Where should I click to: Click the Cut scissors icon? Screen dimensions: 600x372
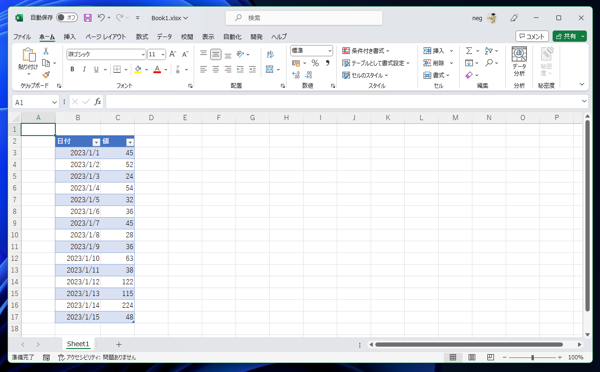pos(46,51)
